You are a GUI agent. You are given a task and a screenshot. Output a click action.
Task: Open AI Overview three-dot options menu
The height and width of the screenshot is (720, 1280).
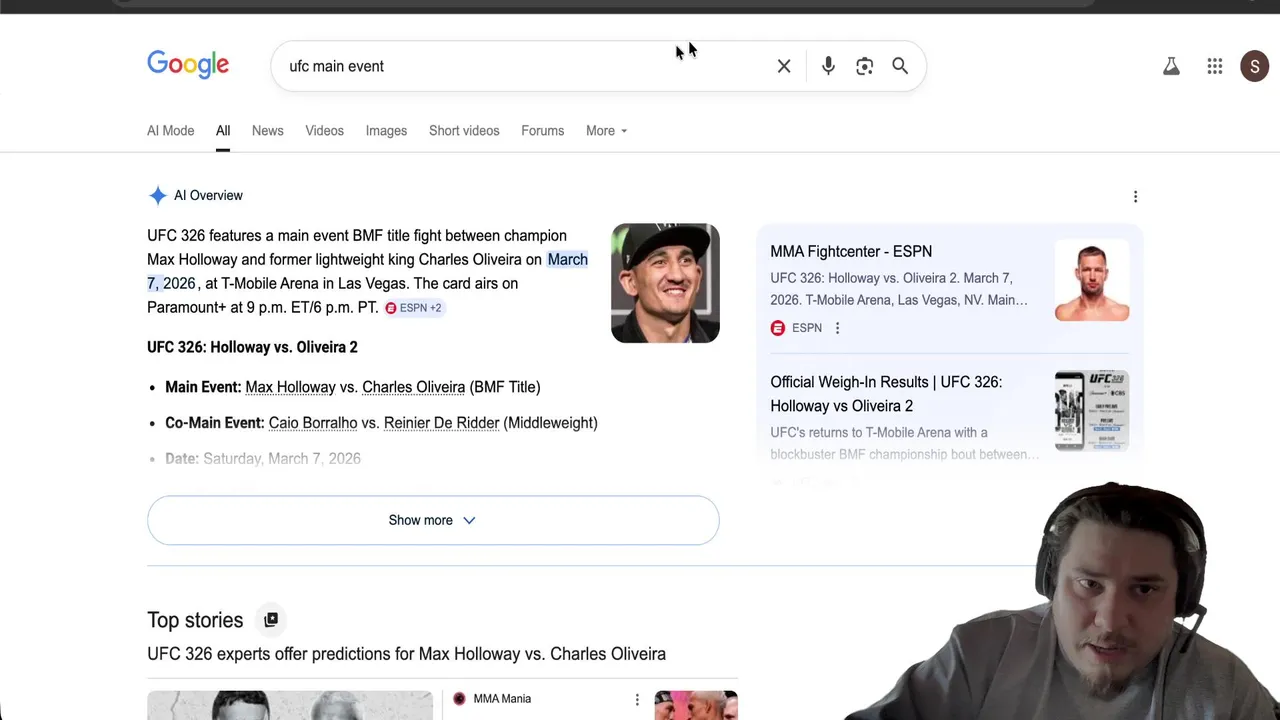[x=1135, y=196]
